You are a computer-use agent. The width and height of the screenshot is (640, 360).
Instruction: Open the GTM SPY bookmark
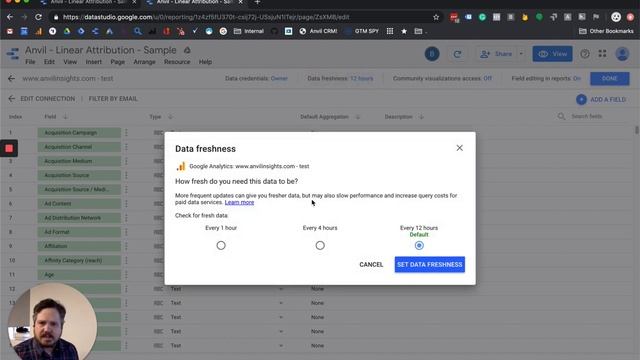point(362,31)
